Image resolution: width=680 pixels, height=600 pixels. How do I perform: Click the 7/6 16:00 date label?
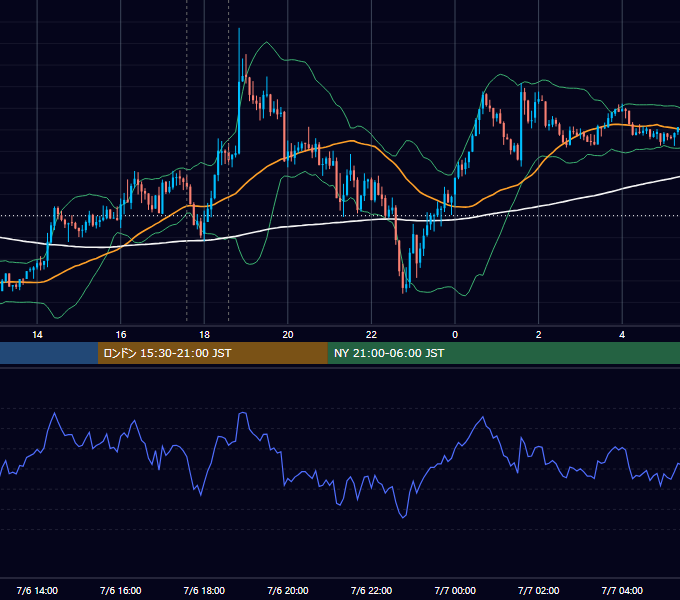[x=121, y=590]
